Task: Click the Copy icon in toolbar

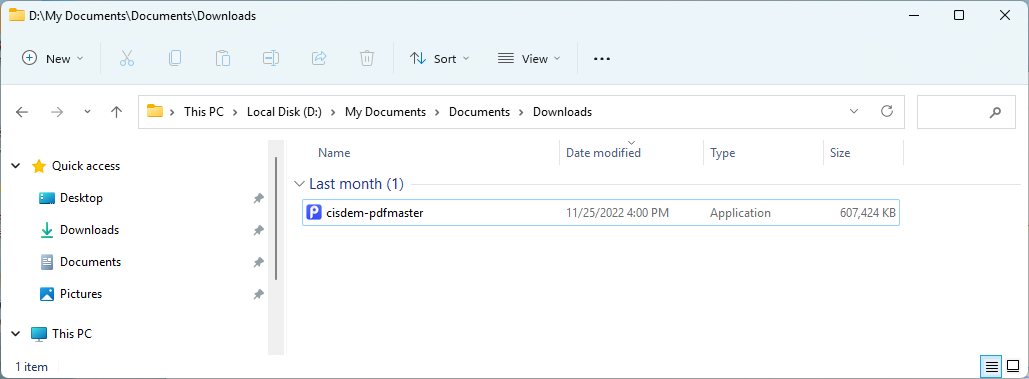Action: click(x=175, y=58)
